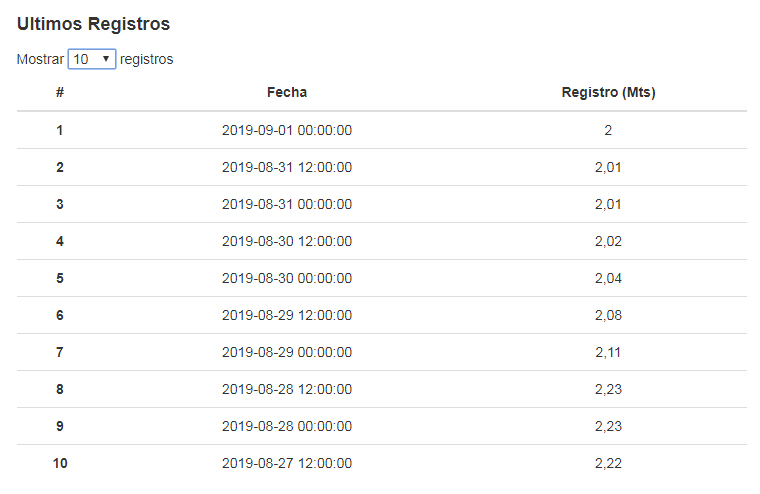
Task: Click the # column header
Action: [x=60, y=92]
